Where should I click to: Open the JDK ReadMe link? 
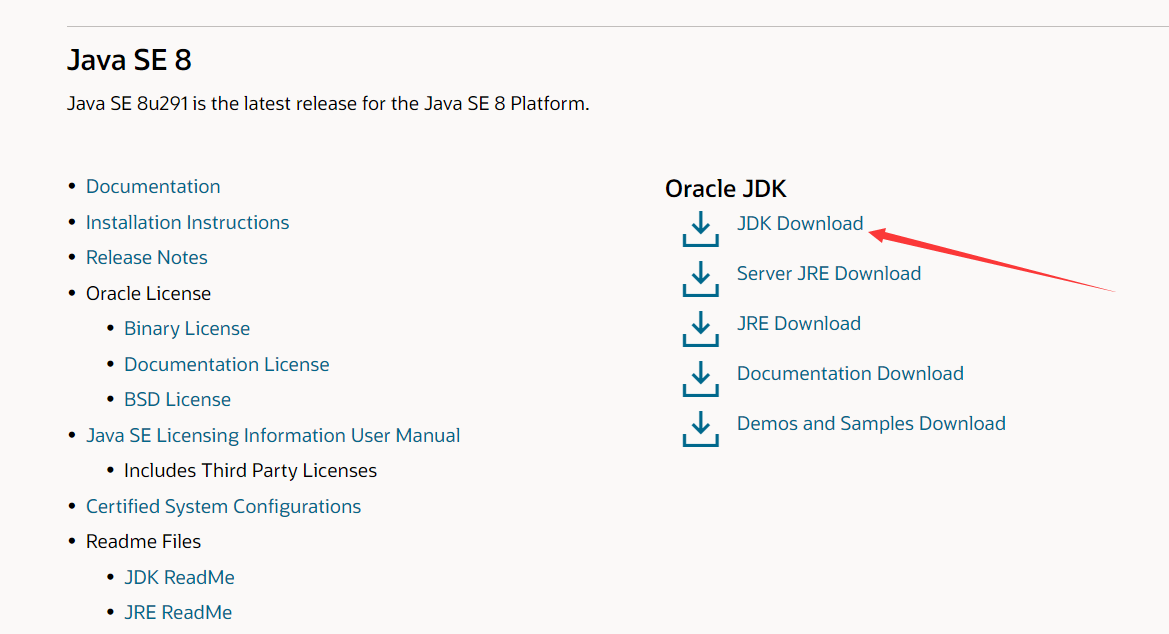coord(179,578)
